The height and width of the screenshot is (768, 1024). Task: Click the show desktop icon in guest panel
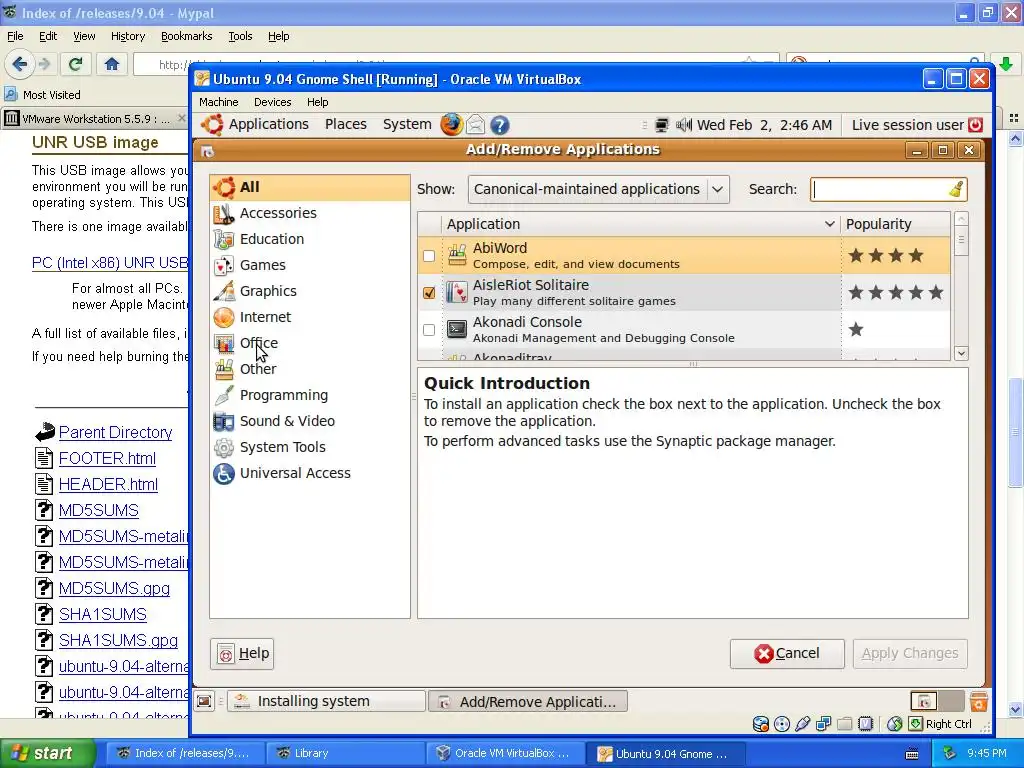point(204,701)
